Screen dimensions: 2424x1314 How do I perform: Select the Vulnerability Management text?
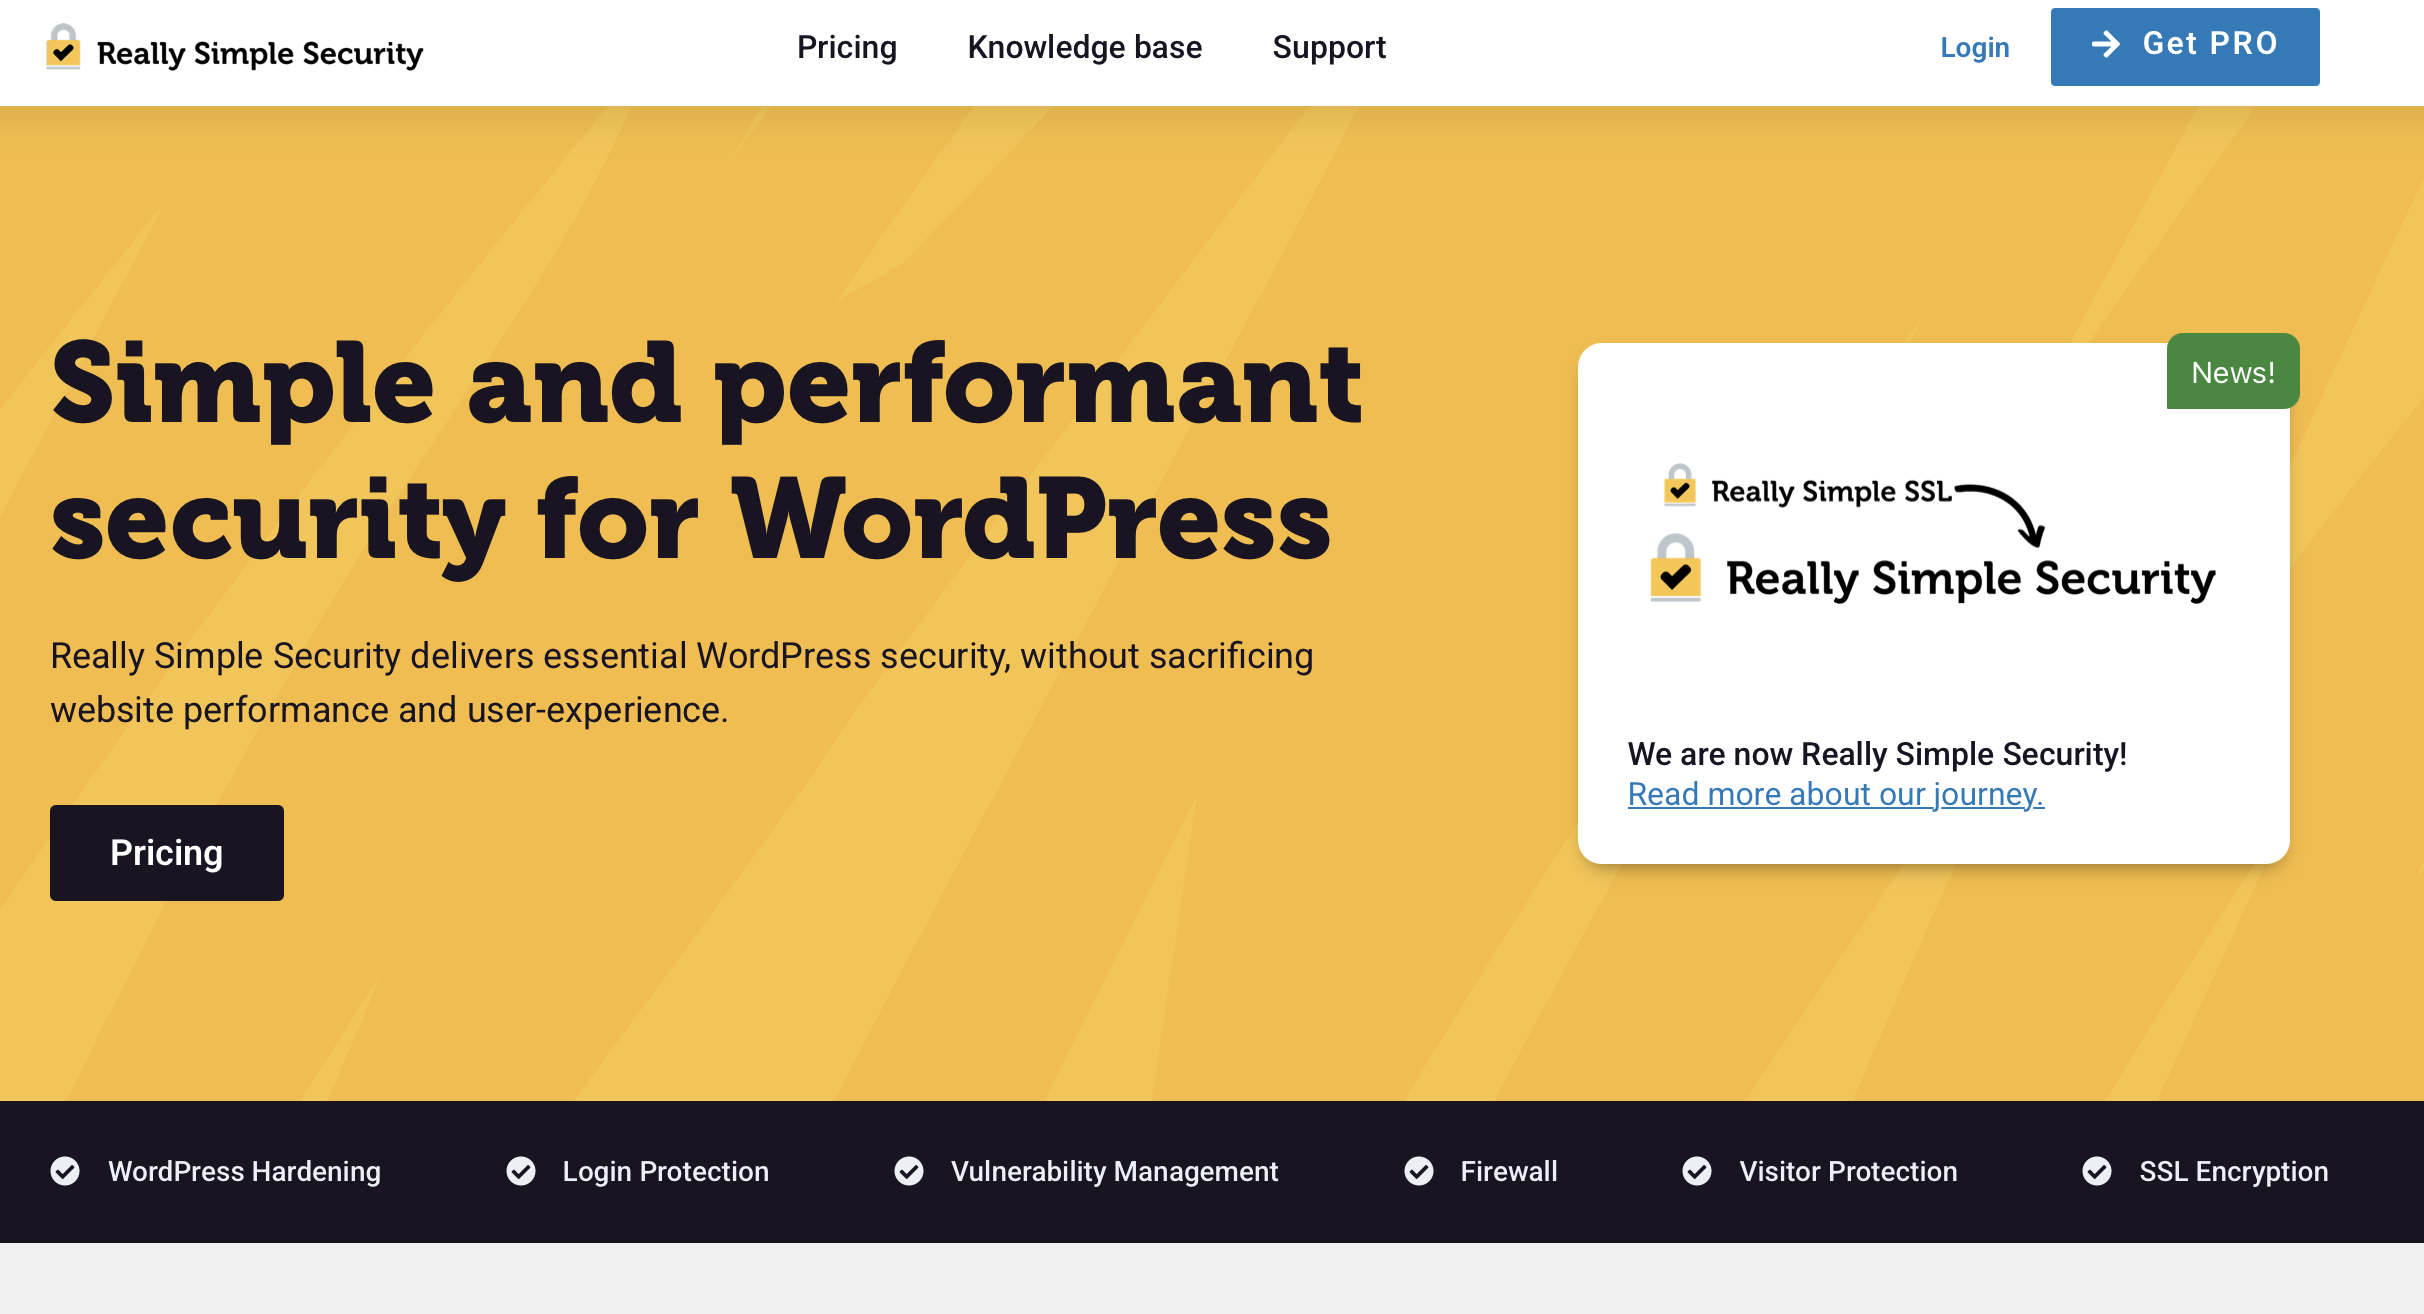pos(1114,1171)
